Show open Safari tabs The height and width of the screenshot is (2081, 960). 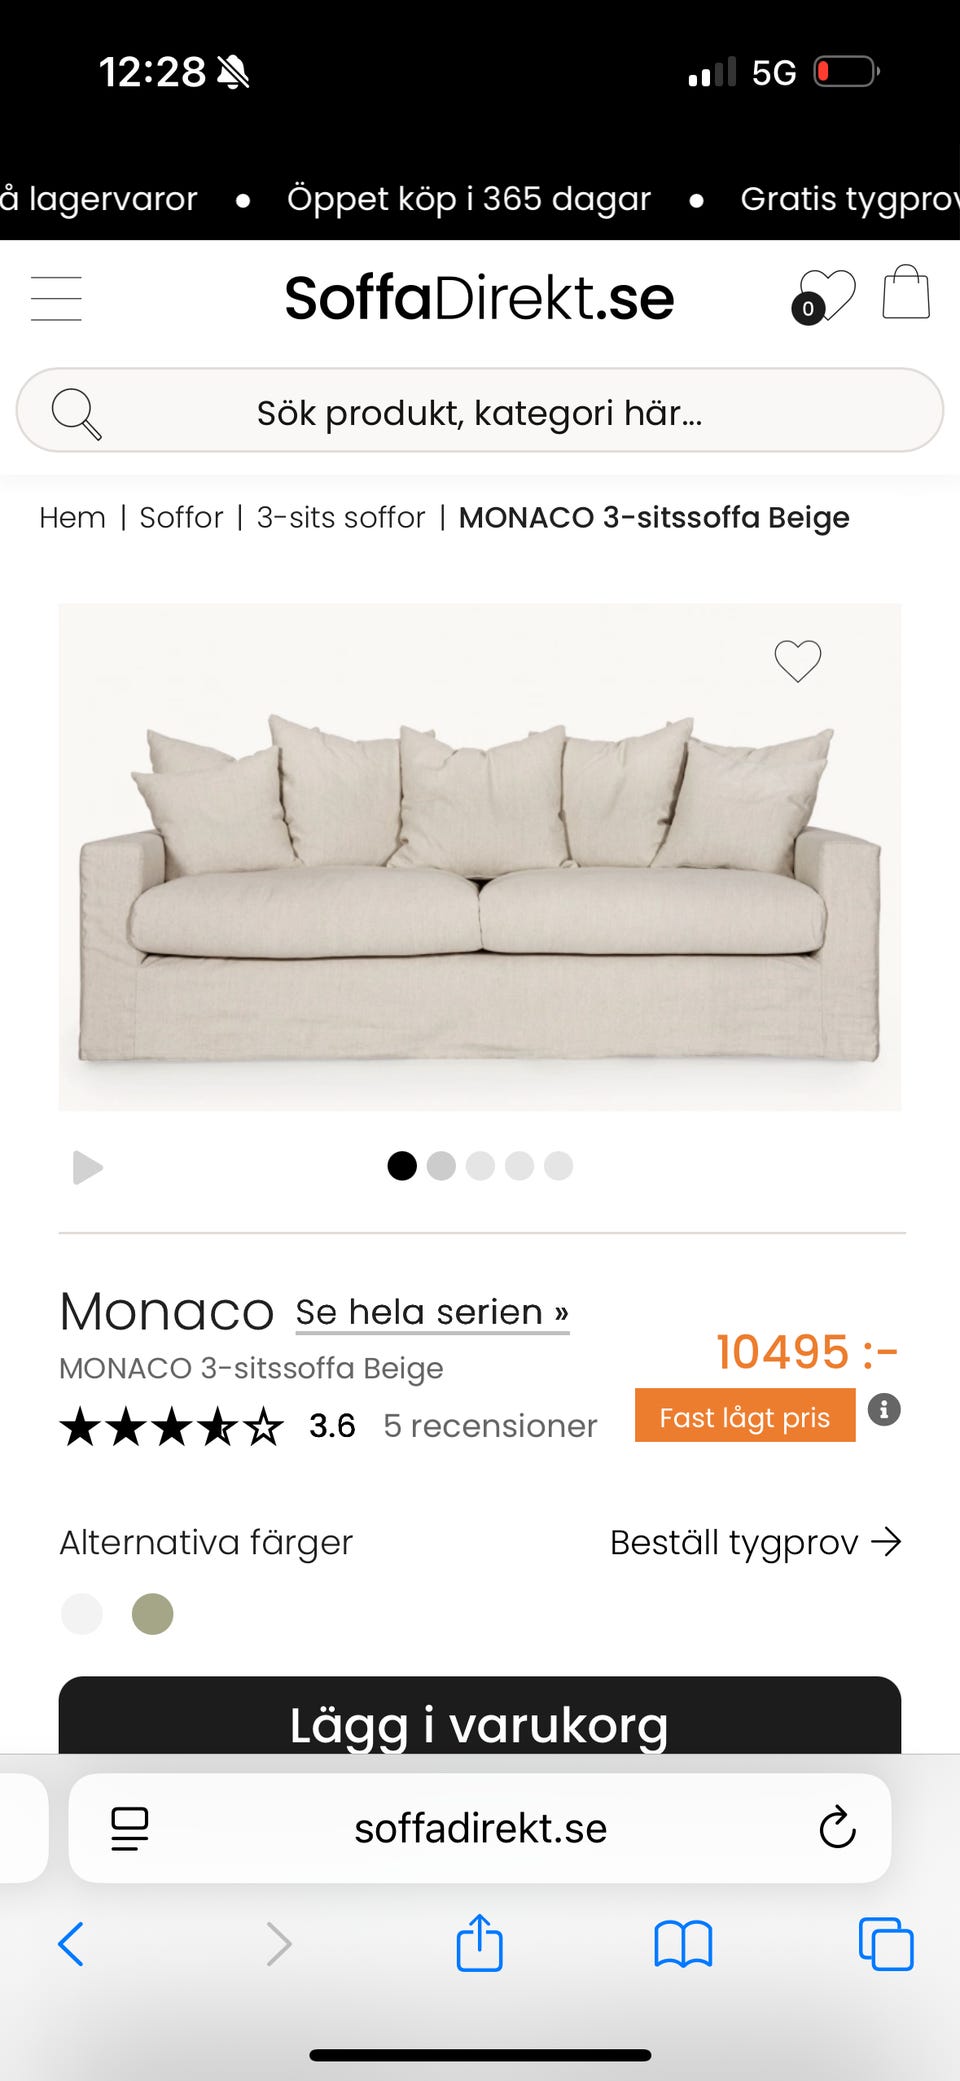click(x=886, y=1944)
